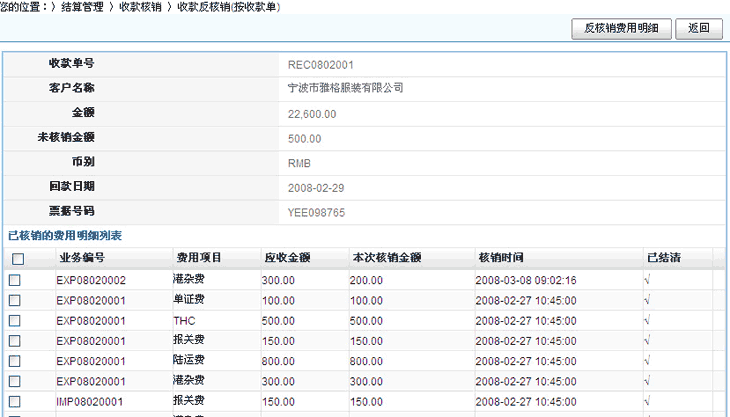Check the 陆运费 row checkbox

tap(15, 361)
